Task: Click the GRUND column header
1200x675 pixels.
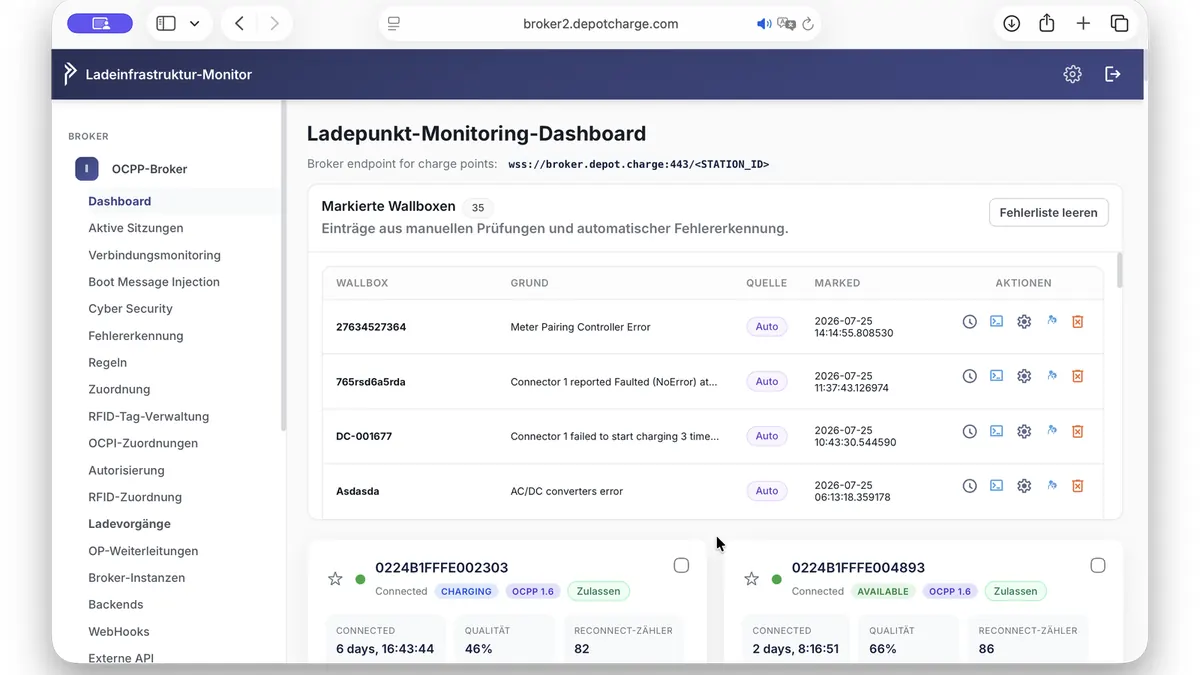Action: [529, 283]
